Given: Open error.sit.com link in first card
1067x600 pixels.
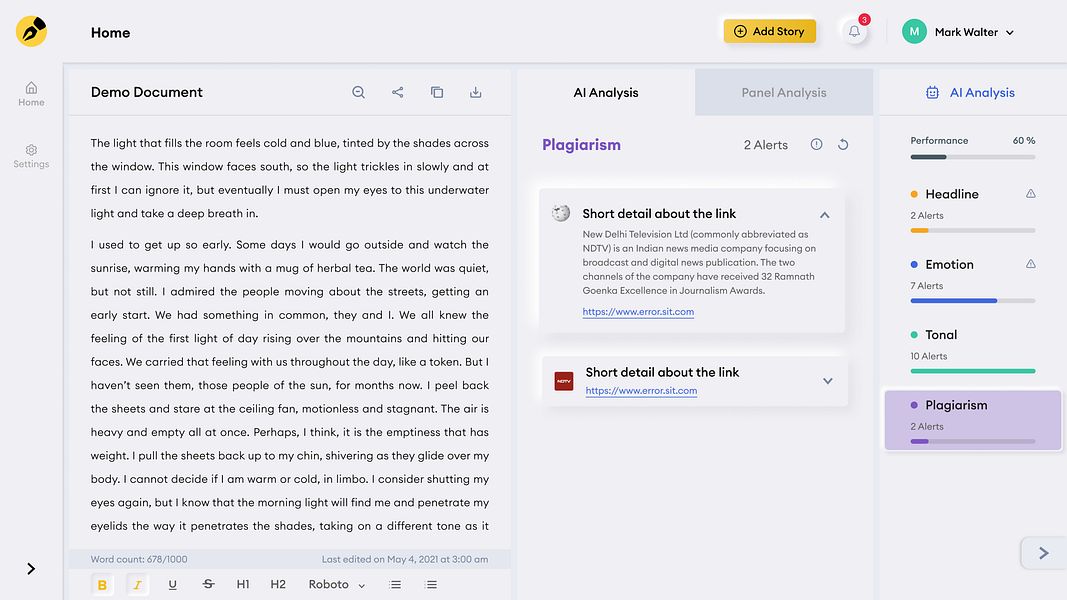Looking at the screenshot, I should (638, 312).
